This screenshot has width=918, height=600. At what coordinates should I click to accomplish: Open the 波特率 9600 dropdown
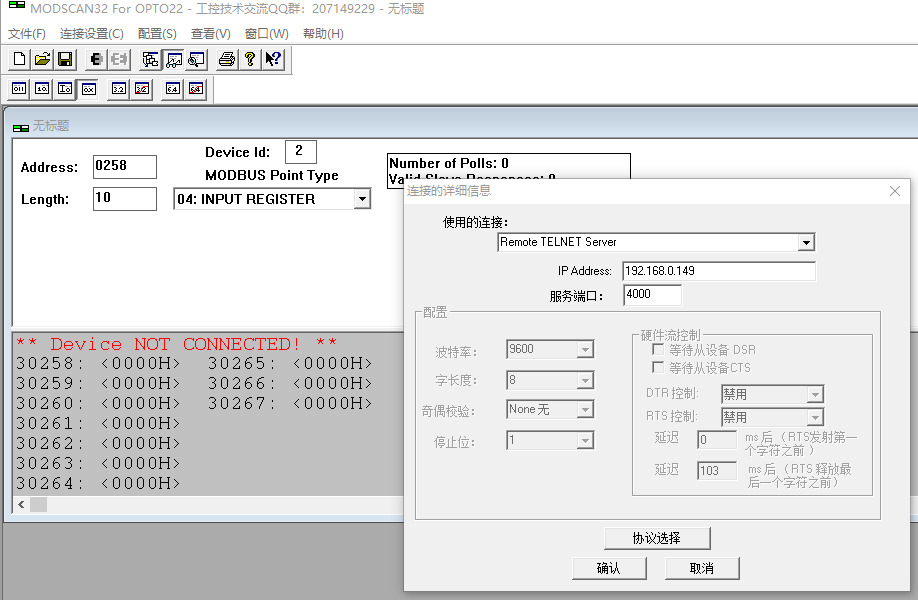click(x=585, y=350)
